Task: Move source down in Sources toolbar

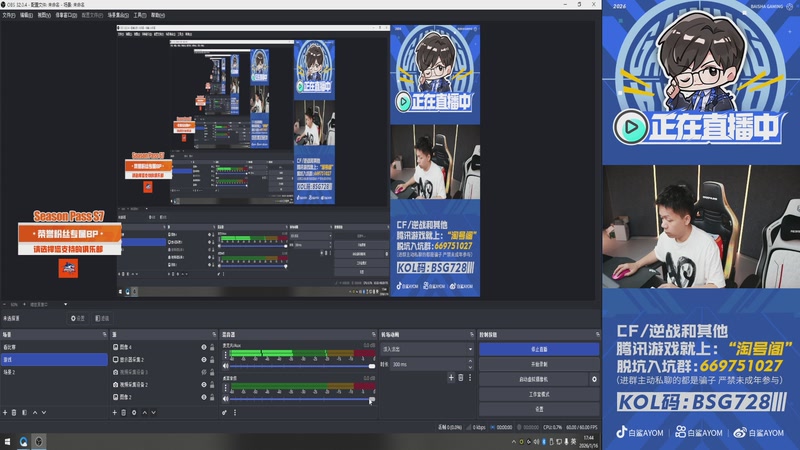Action: [154, 412]
